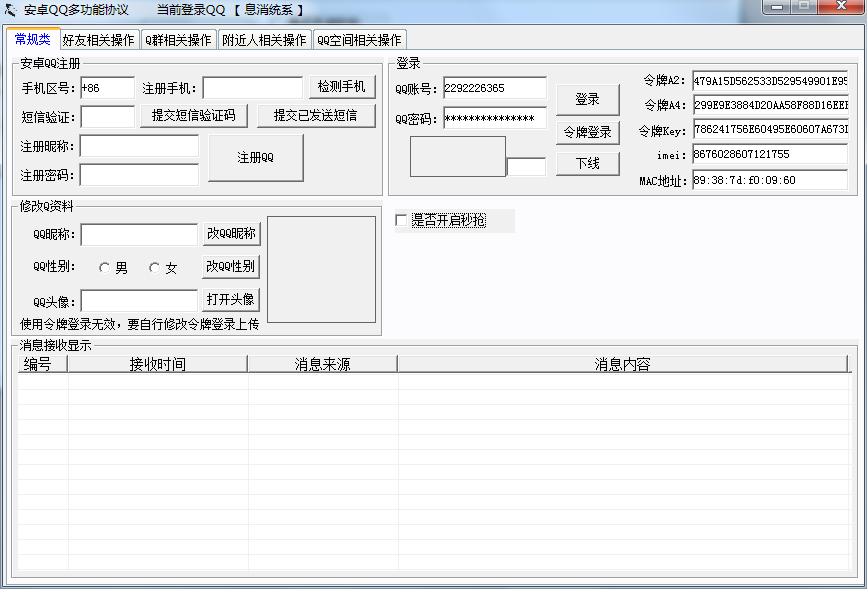Viewport: 867px width, 589px height.
Task: Focus the 注册密码 input field
Action: 139,175
